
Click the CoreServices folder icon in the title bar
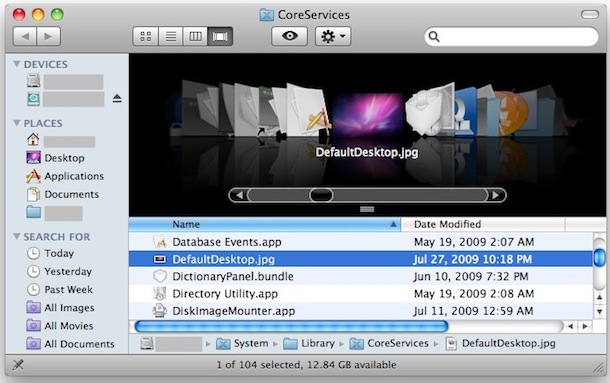pyautogui.click(x=266, y=15)
